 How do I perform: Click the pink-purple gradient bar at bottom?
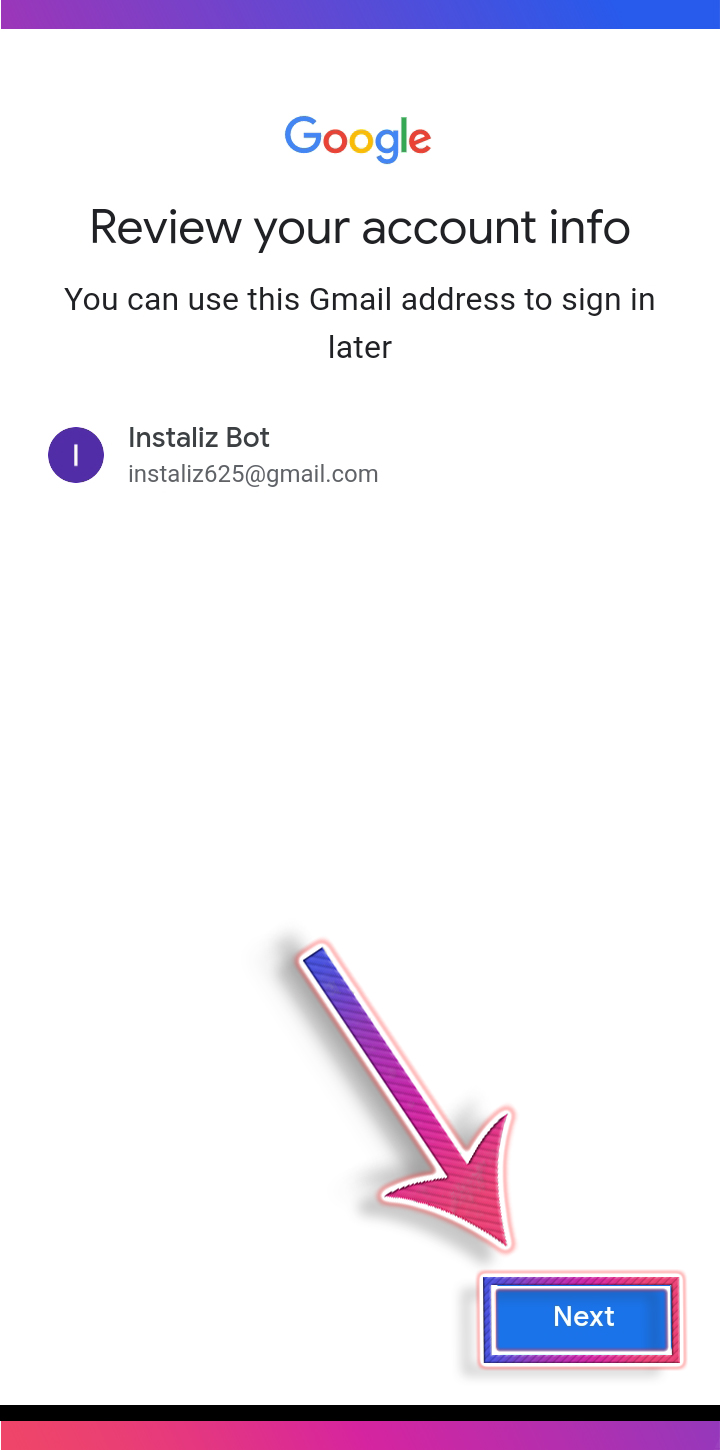tap(360, 1436)
